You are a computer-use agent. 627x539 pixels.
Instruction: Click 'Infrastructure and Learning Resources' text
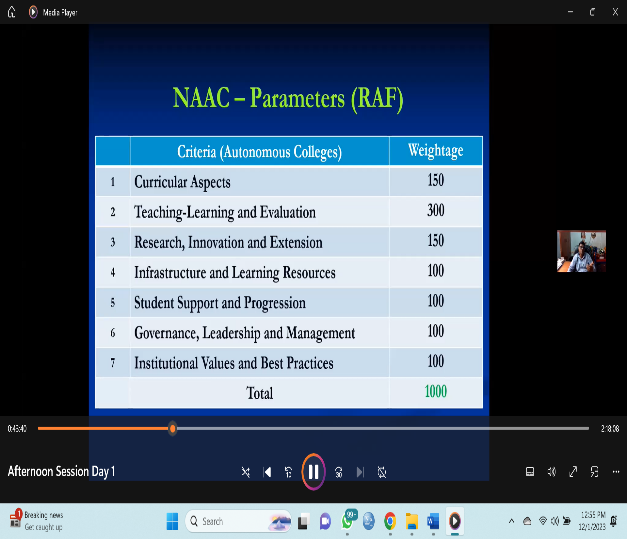[235, 273]
